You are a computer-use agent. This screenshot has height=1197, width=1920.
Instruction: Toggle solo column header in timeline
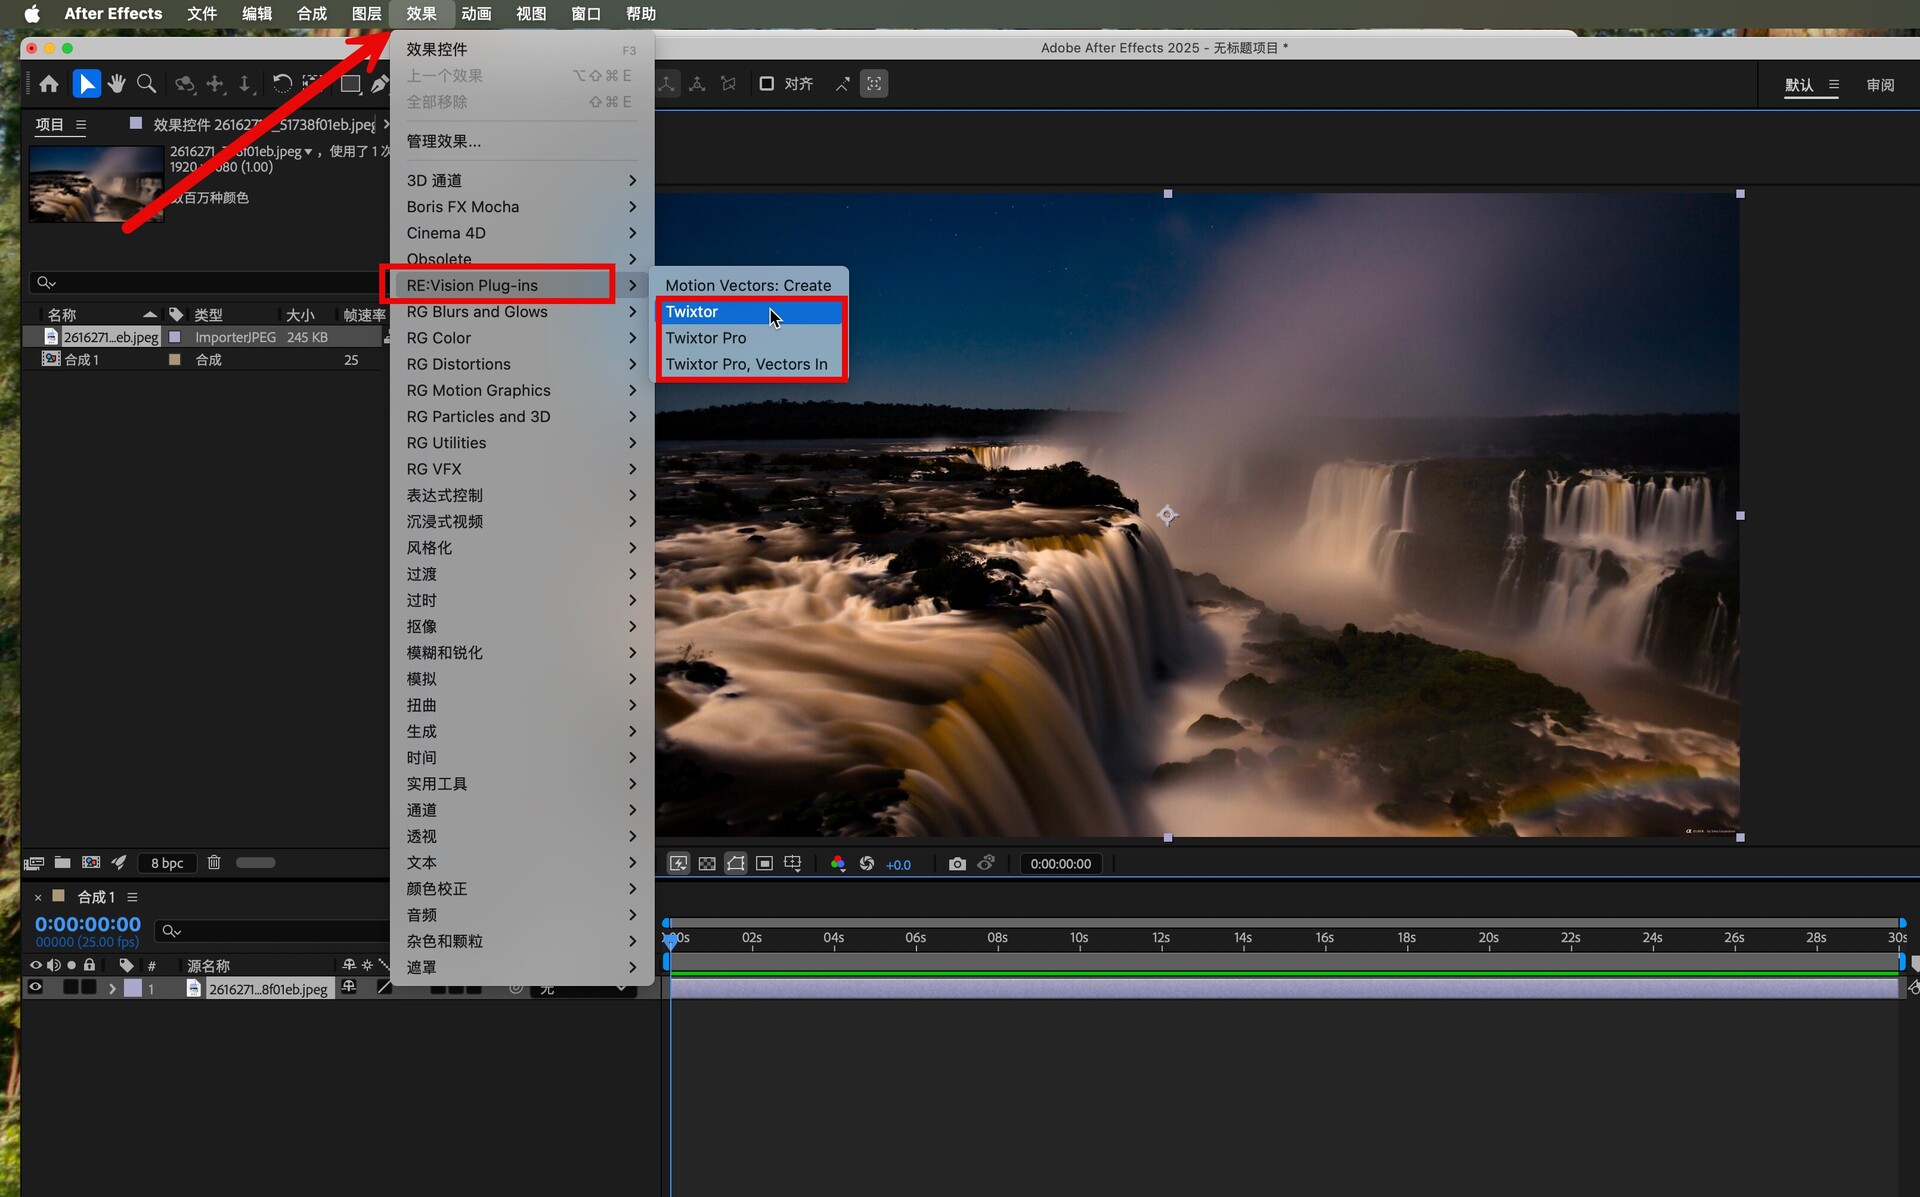(x=71, y=965)
